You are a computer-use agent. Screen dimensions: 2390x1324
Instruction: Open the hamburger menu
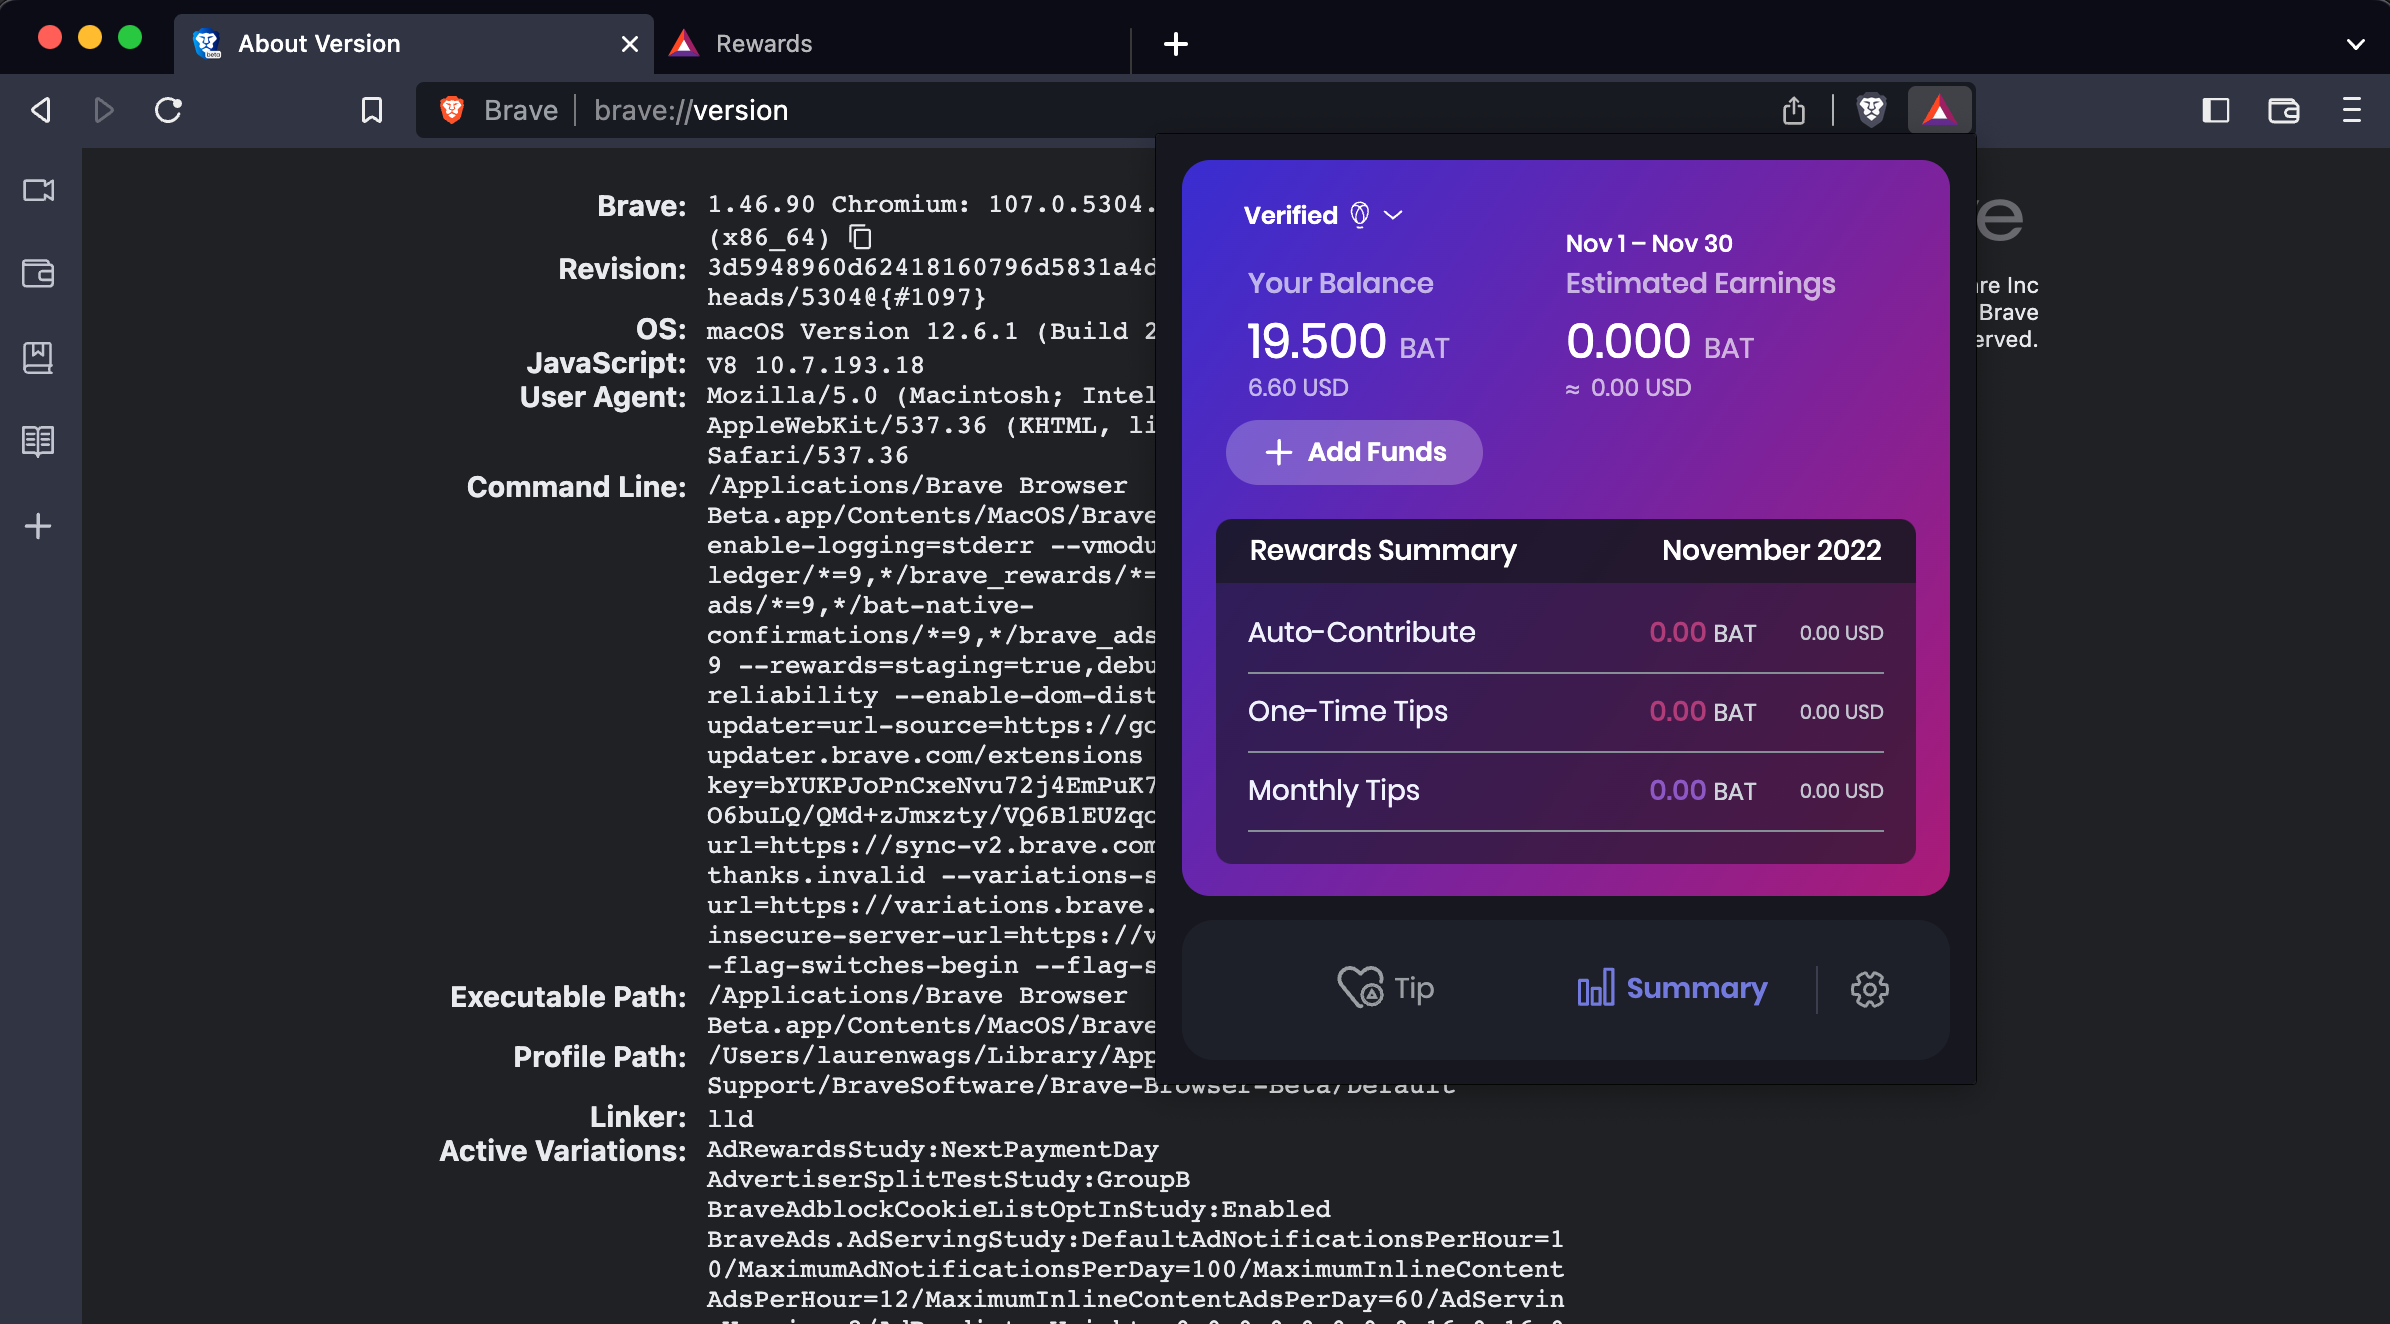coord(2351,110)
